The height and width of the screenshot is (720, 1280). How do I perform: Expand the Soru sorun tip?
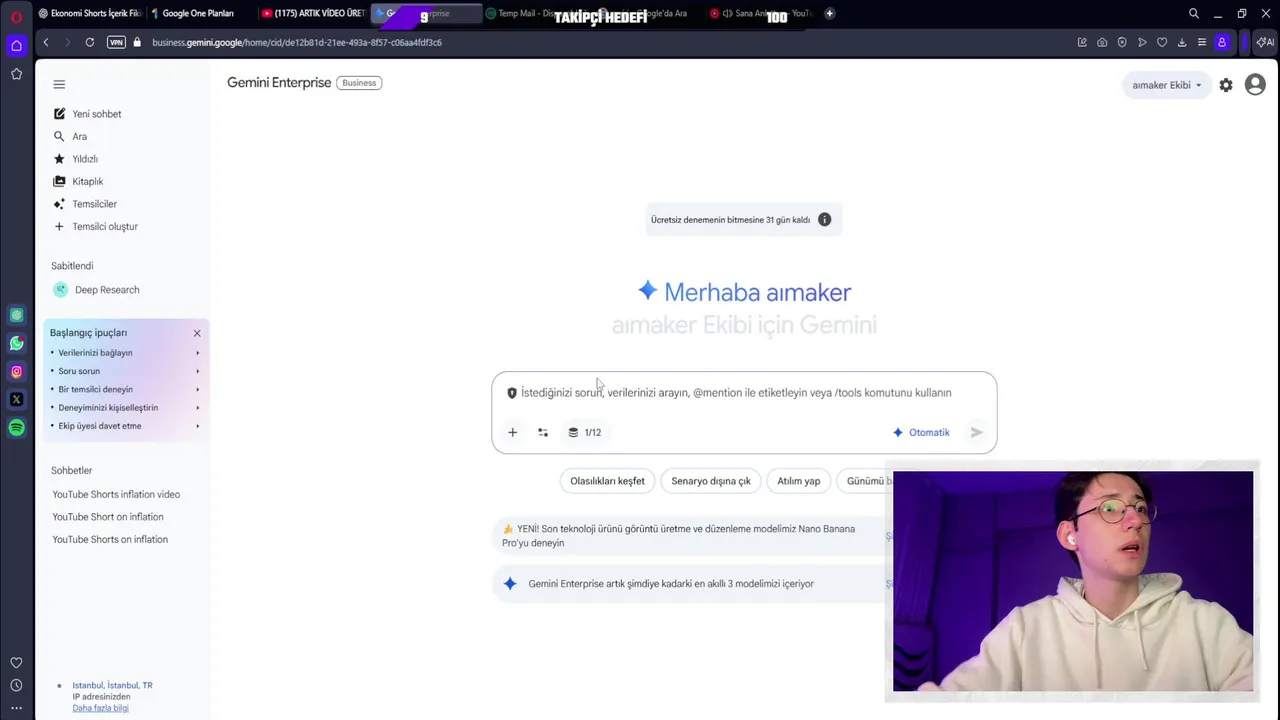coord(125,371)
